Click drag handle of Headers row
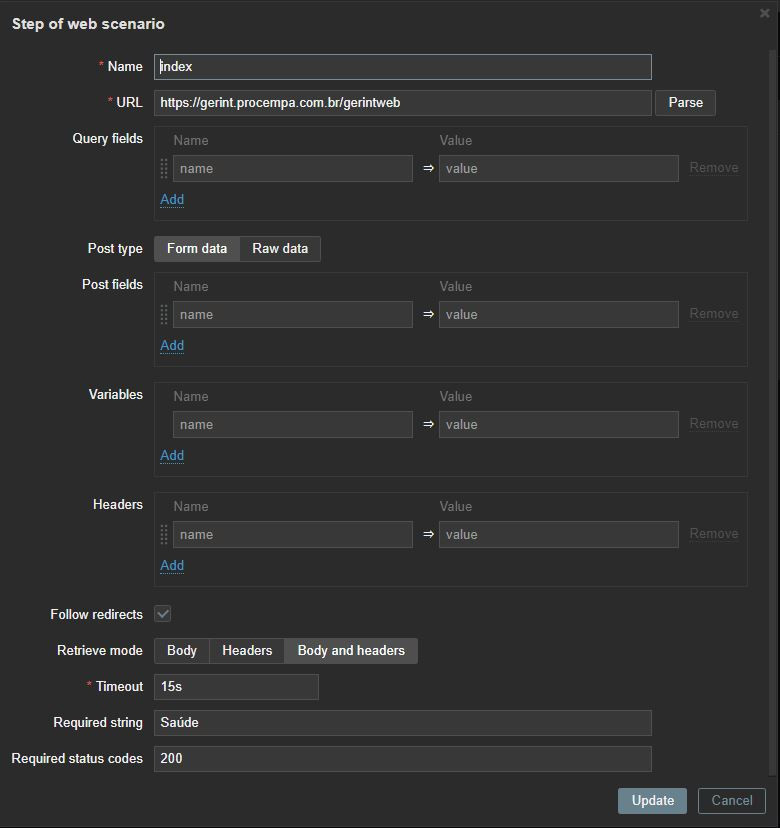This screenshot has height=828, width=780. pos(164,534)
